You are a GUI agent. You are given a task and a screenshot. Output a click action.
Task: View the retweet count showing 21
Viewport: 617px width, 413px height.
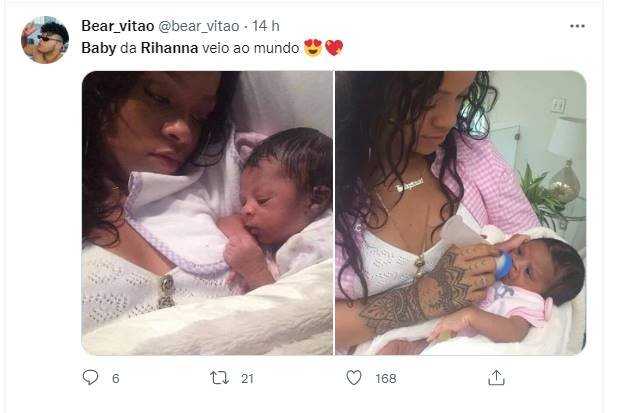[x=247, y=378]
